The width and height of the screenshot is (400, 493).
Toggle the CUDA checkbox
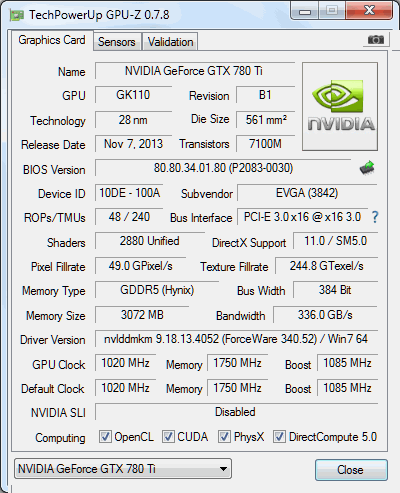[x=168, y=436]
